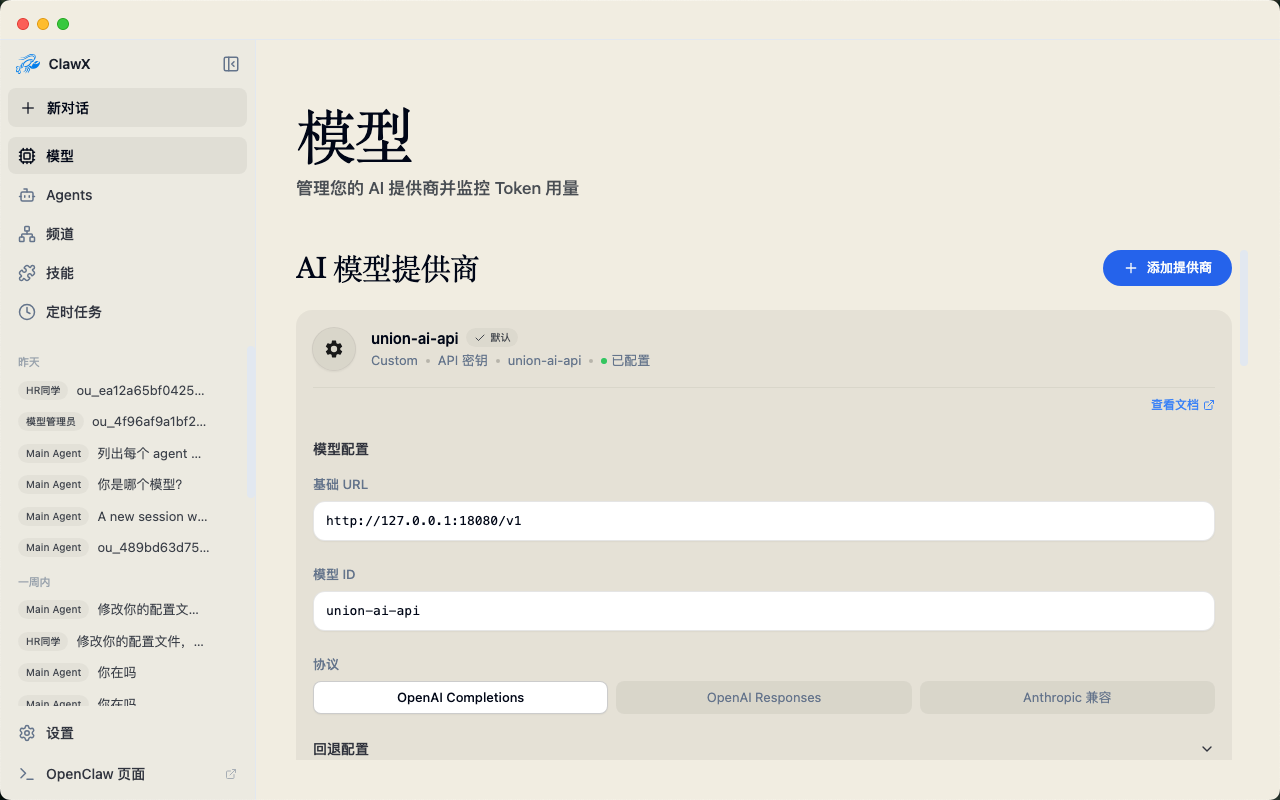Open Main Agent chat ou_489bd63d75…
The image size is (1280, 800).
coord(127,547)
